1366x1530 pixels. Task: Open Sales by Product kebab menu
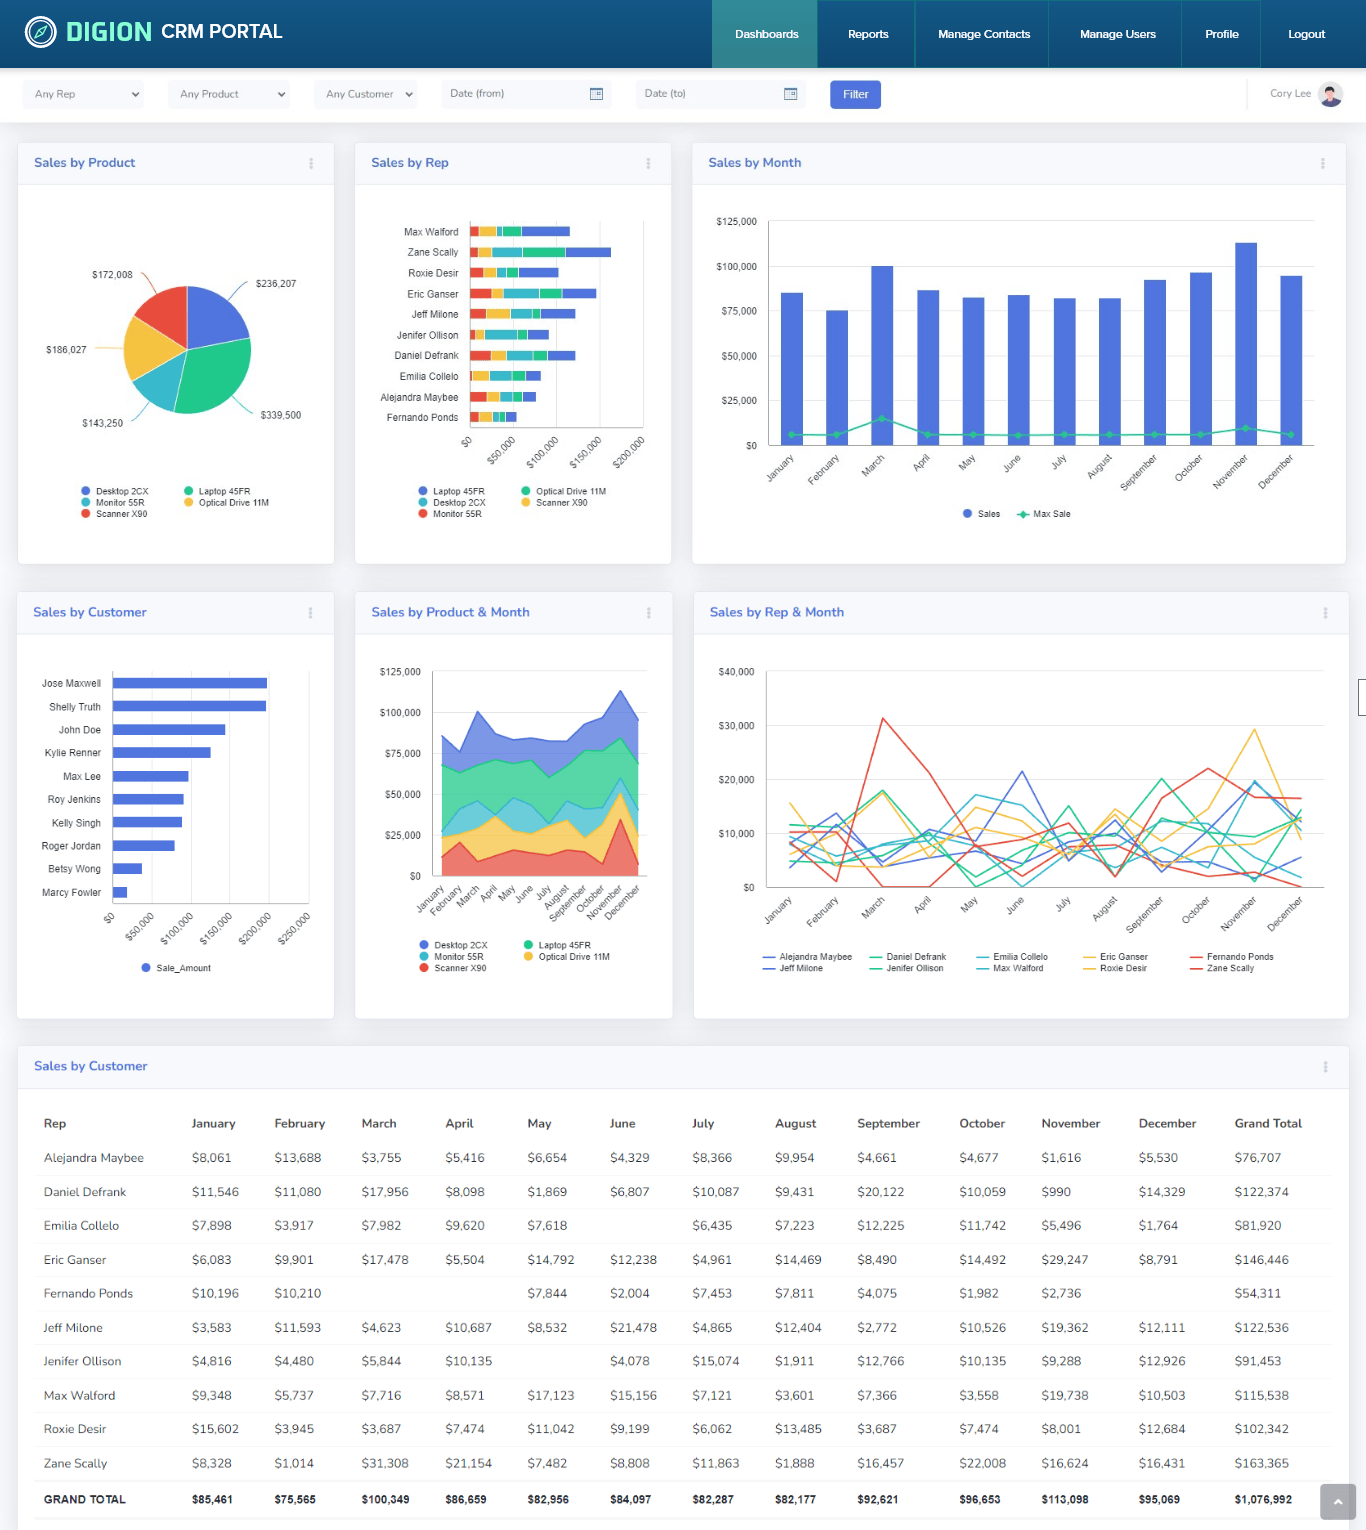point(311,163)
